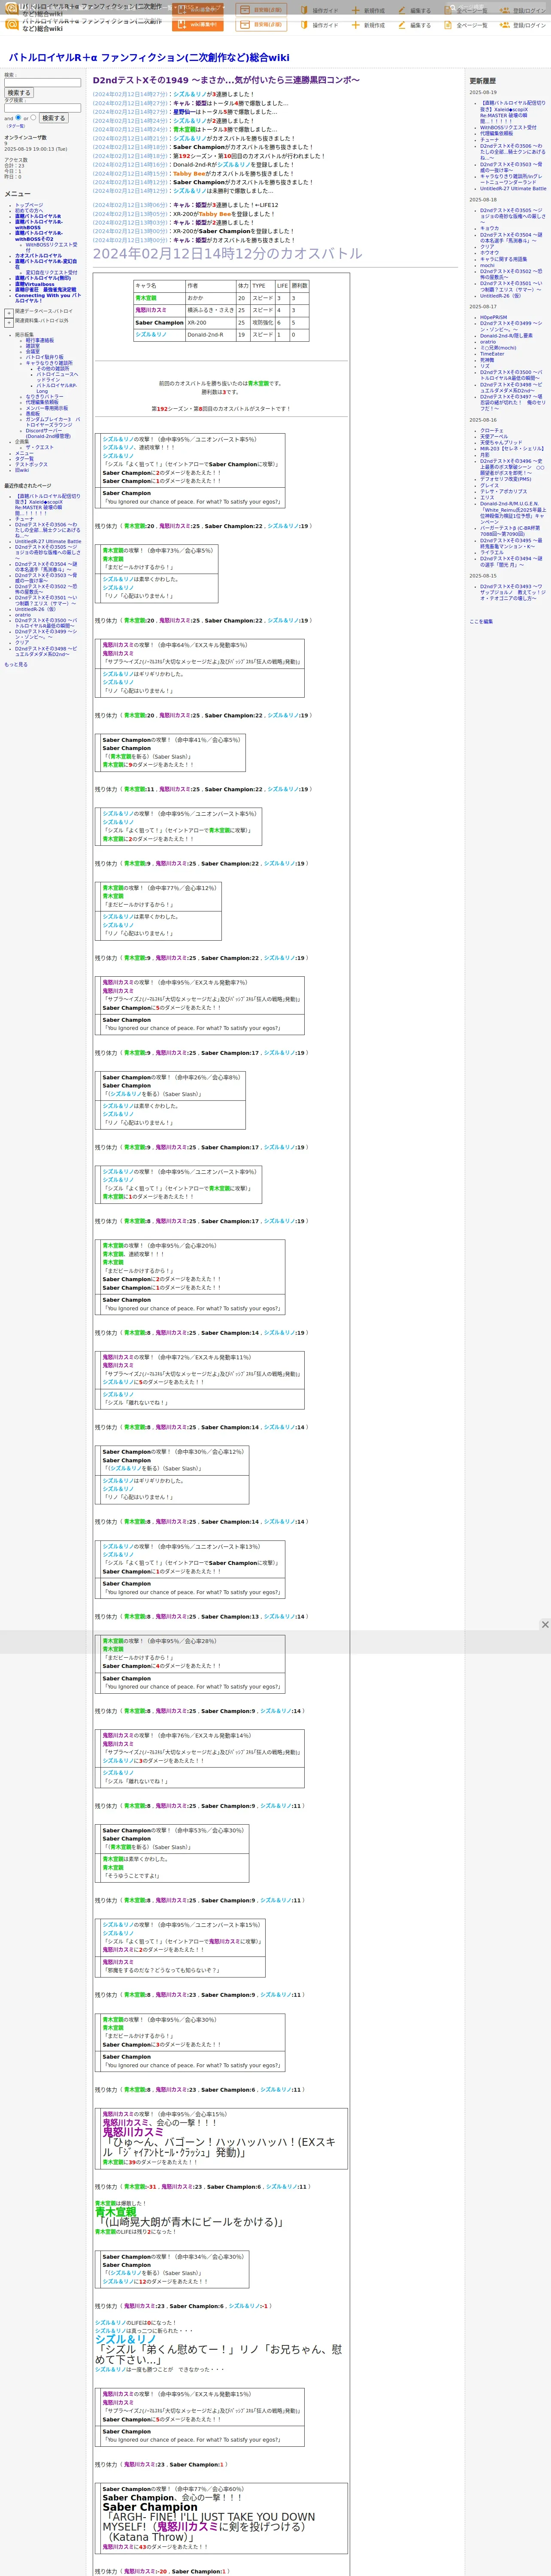The width and height of the screenshot is (551, 2576).
Task: Open ザ・クエスト link
Action: (x=40, y=448)
